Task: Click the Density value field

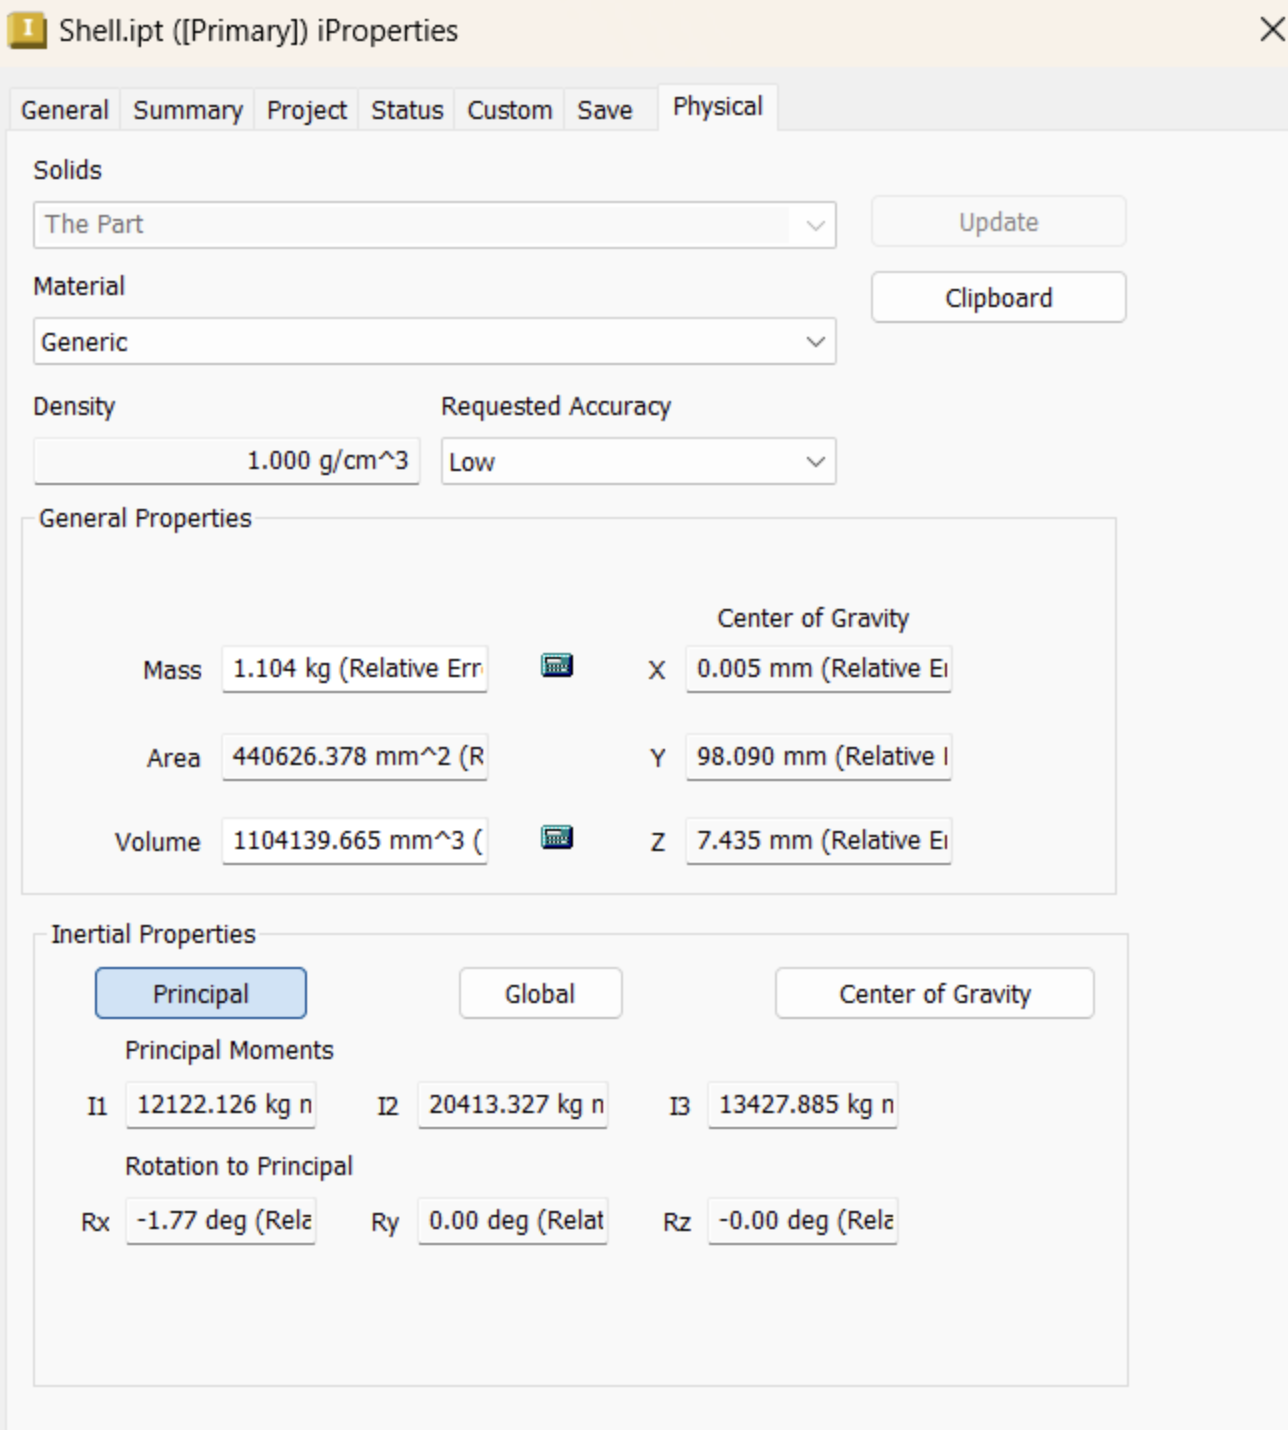Action: click(227, 461)
